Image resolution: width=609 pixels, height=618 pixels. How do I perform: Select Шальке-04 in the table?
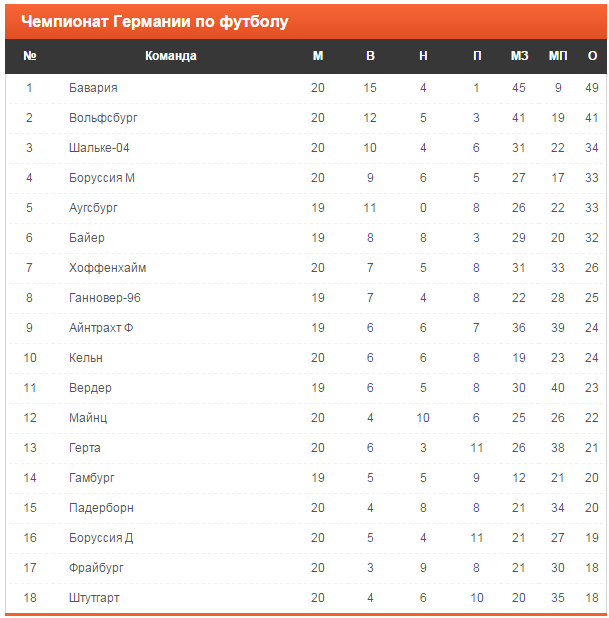(x=99, y=148)
